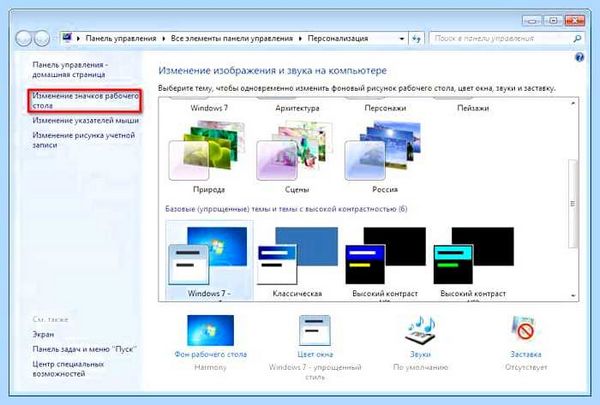
Task: Click the По умолчанию label under sounds
Action: tap(420, 367)
